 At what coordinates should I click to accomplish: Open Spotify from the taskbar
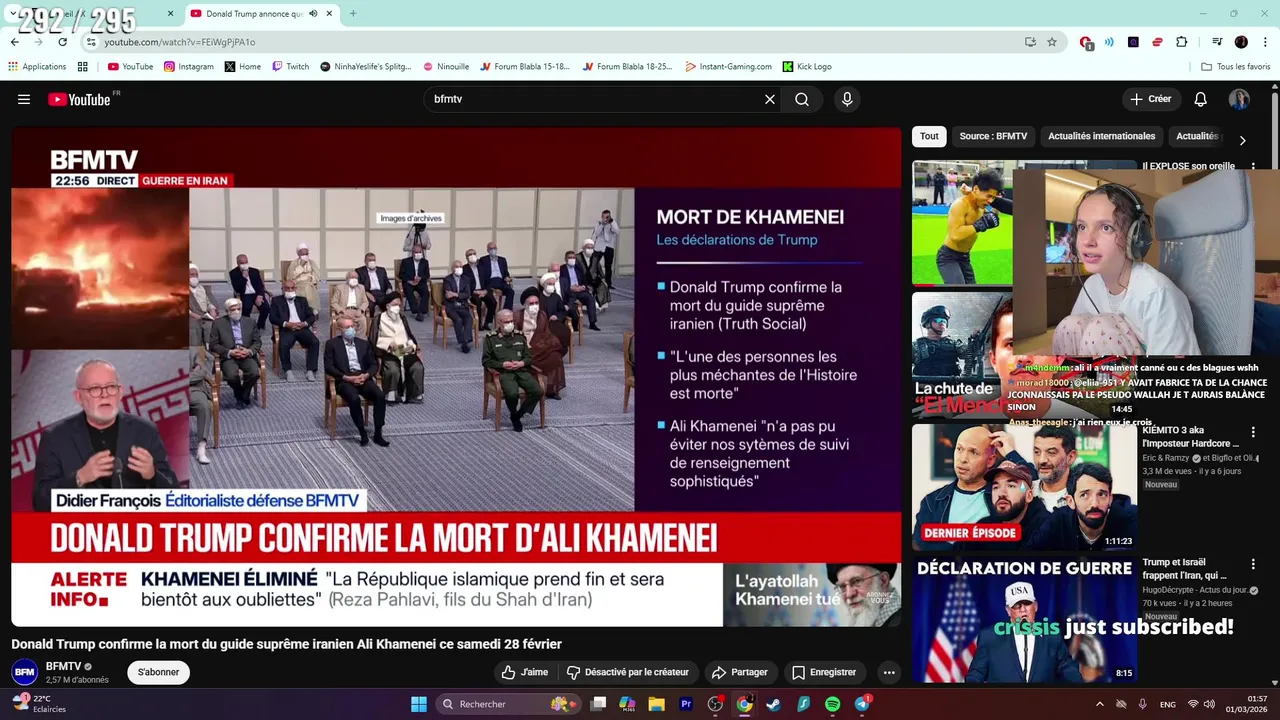coord(833,704)
